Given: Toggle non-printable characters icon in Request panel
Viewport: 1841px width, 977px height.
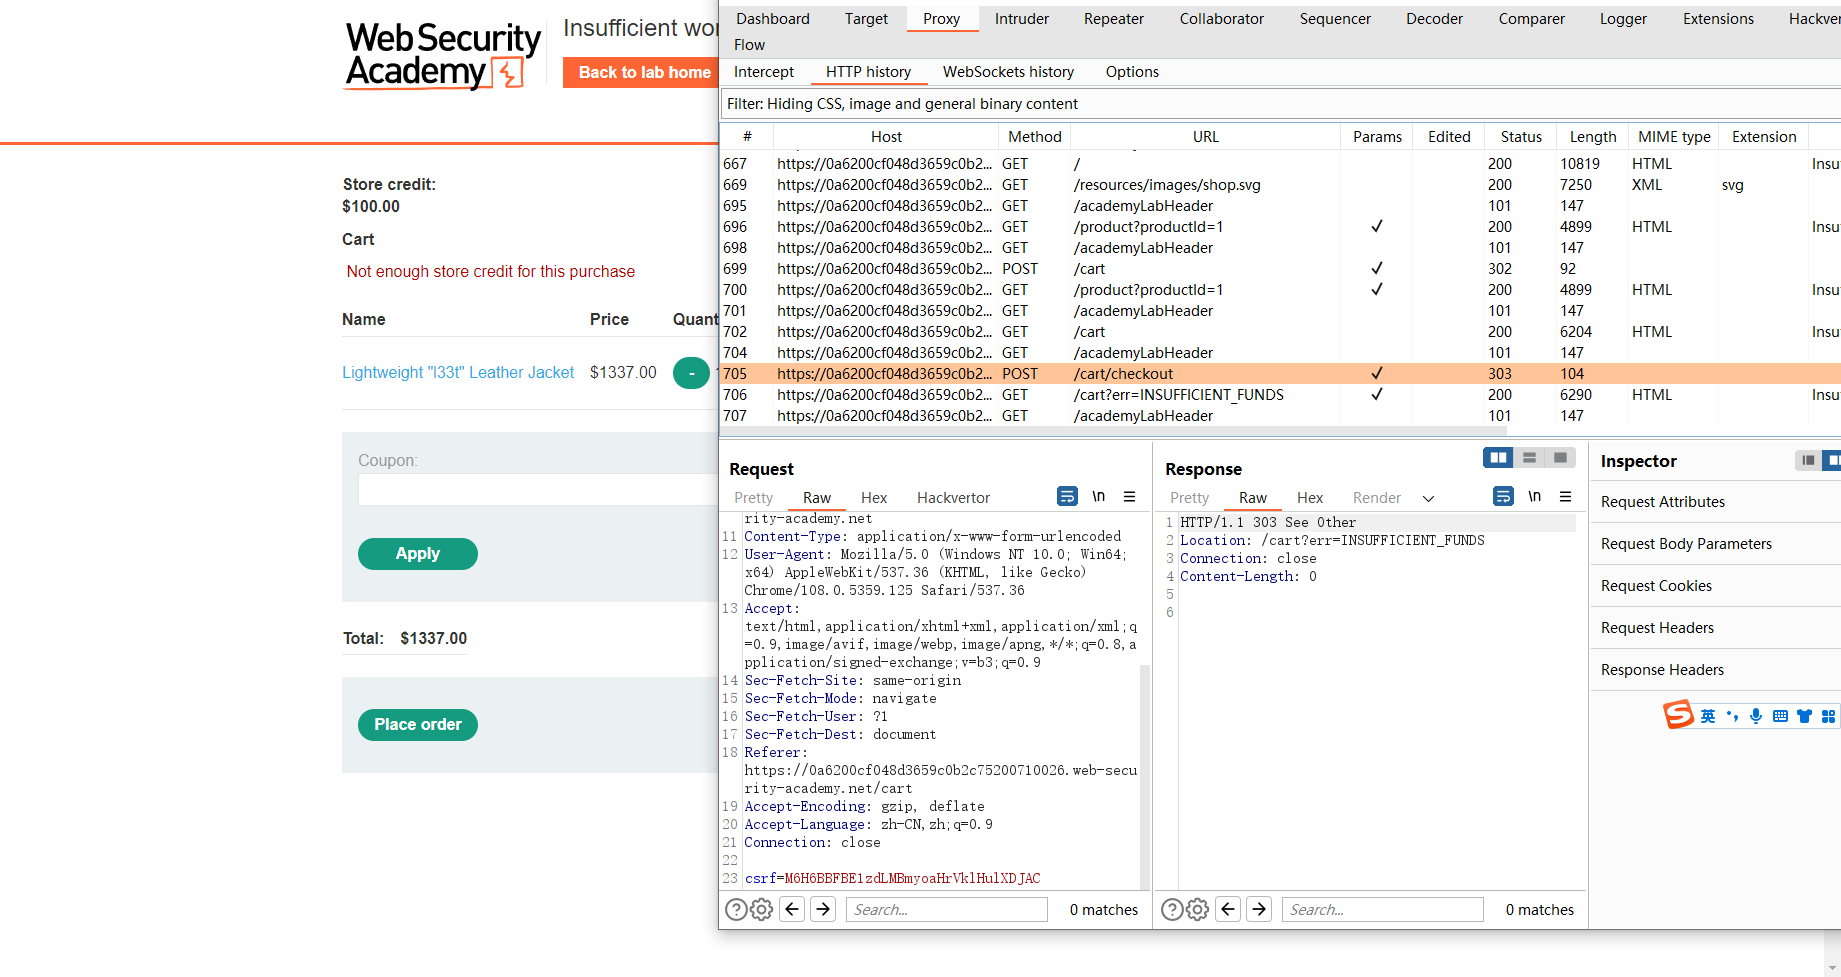Looking at the screenshot, I should [1098, 496].
